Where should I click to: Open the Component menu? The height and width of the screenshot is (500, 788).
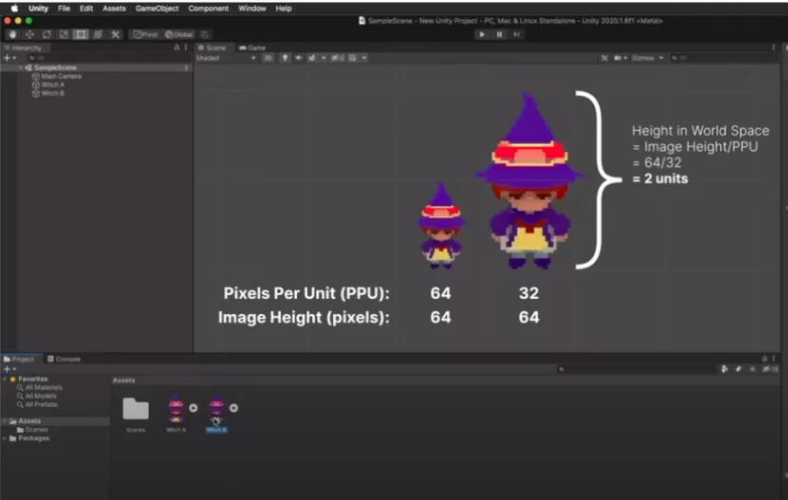(208, 9)
